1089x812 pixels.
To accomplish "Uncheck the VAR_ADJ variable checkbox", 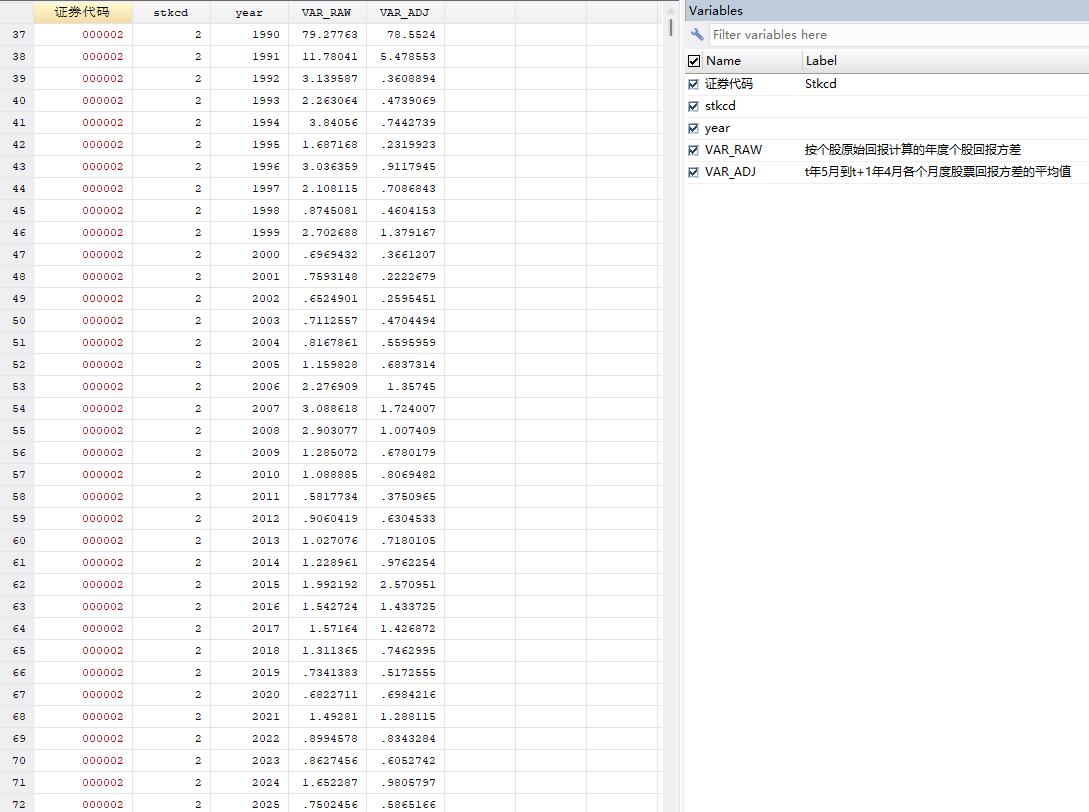I will click(x=693, y=172).
